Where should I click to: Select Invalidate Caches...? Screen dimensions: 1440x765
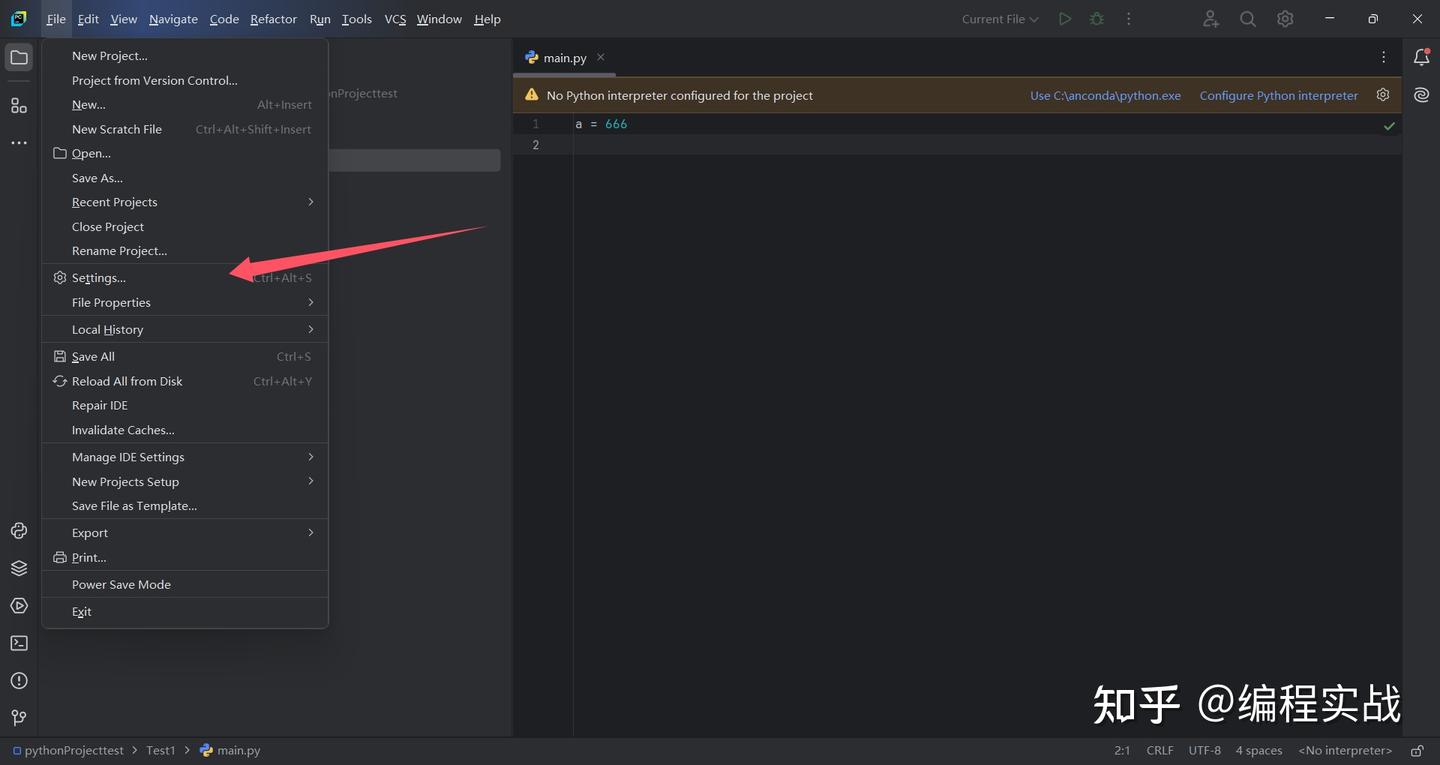coord(185,430)
